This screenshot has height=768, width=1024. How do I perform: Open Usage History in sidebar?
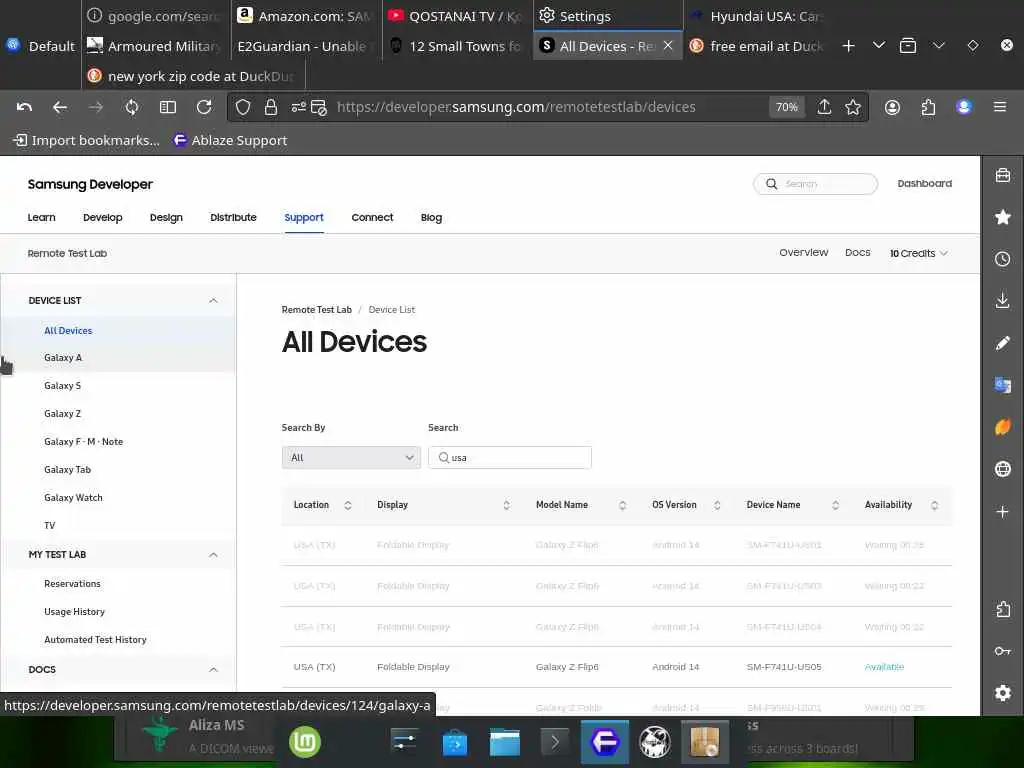point(74,612)
